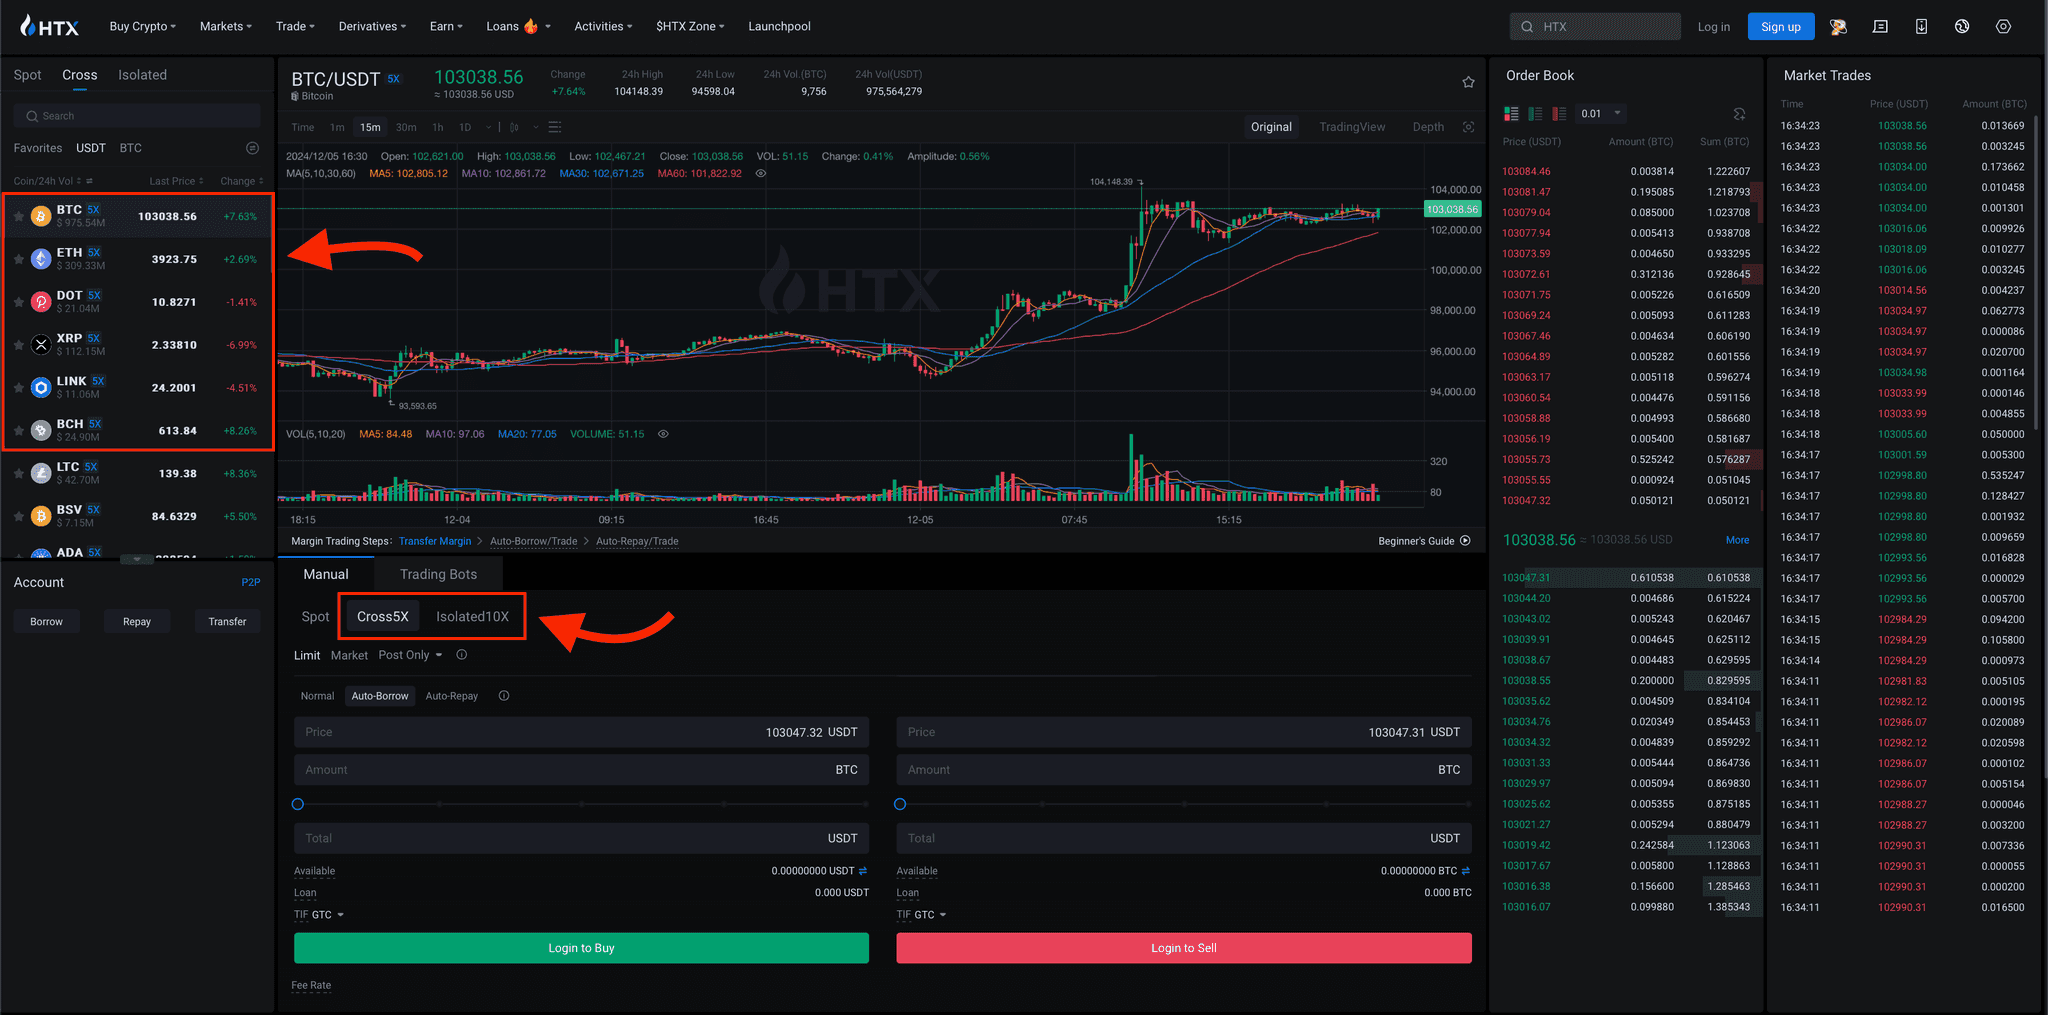Expand chart to fullscreen
This screenshot has height=1015, width=2048.
click(x=1468, y=127)
